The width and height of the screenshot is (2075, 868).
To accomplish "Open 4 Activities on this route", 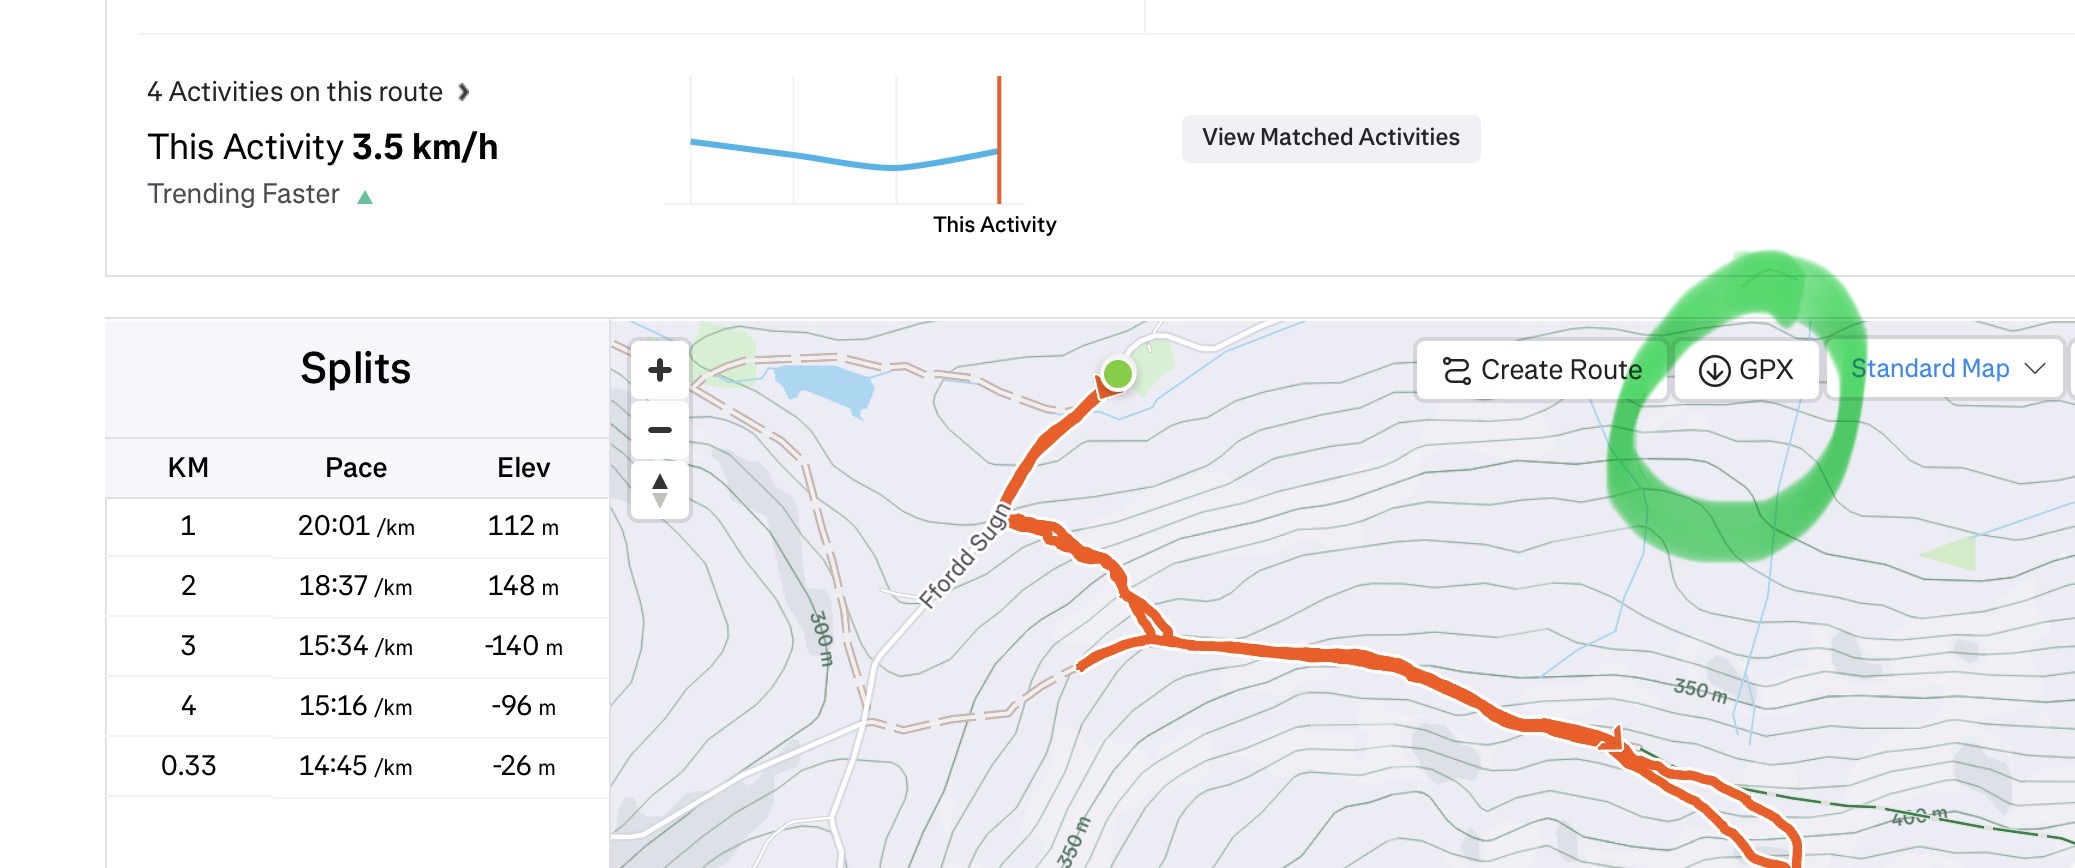I will [x=307, y=92].
